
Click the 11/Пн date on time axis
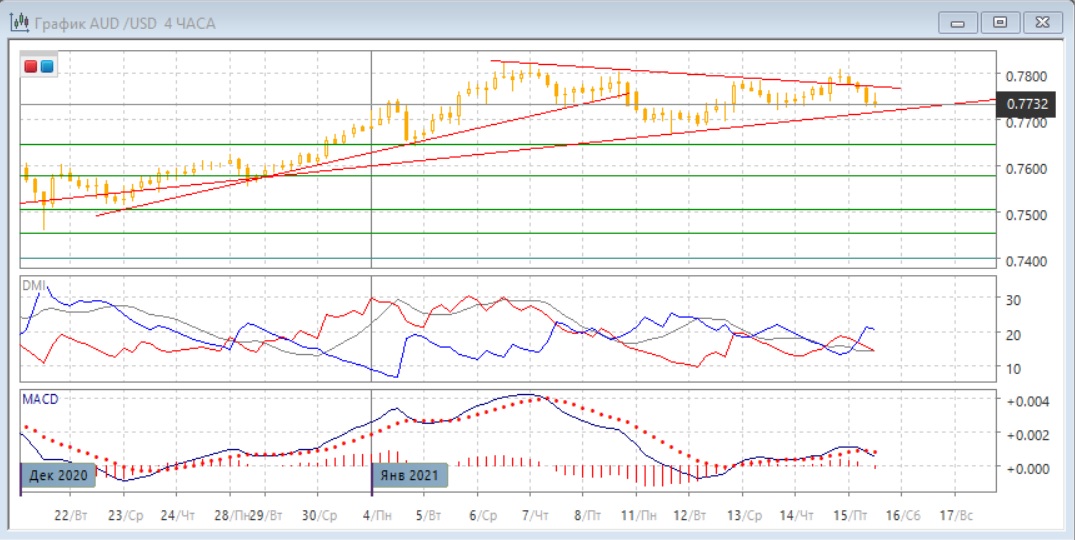point(637,515)
